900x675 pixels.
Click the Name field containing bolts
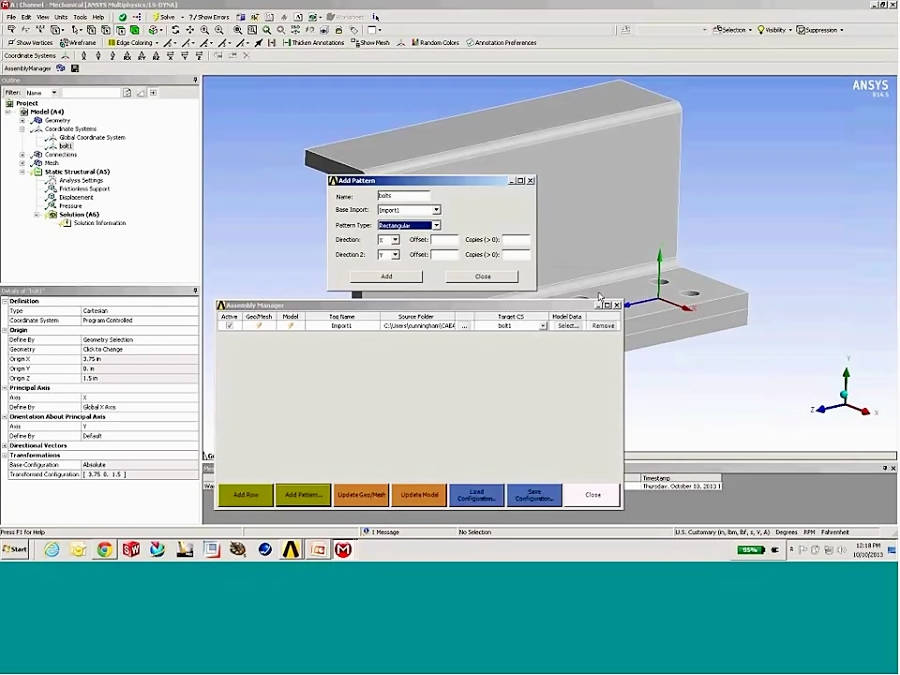tap(404, 196)
